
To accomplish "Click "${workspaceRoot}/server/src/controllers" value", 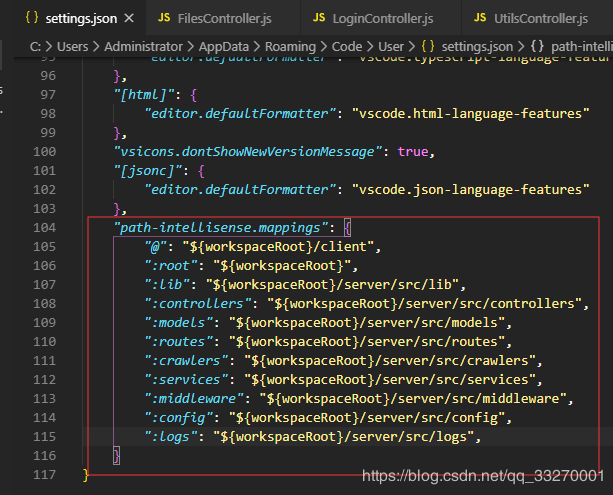I will coord(425,304).
